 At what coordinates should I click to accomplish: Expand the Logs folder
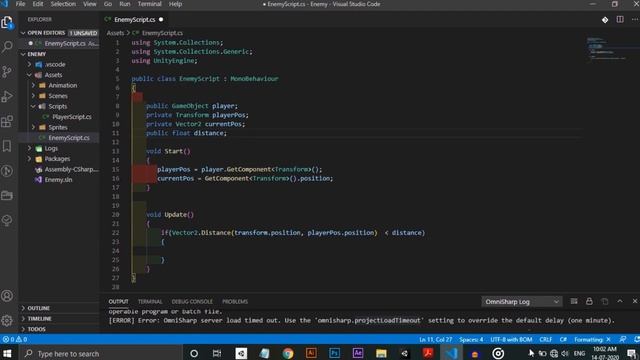coord(29,148)
